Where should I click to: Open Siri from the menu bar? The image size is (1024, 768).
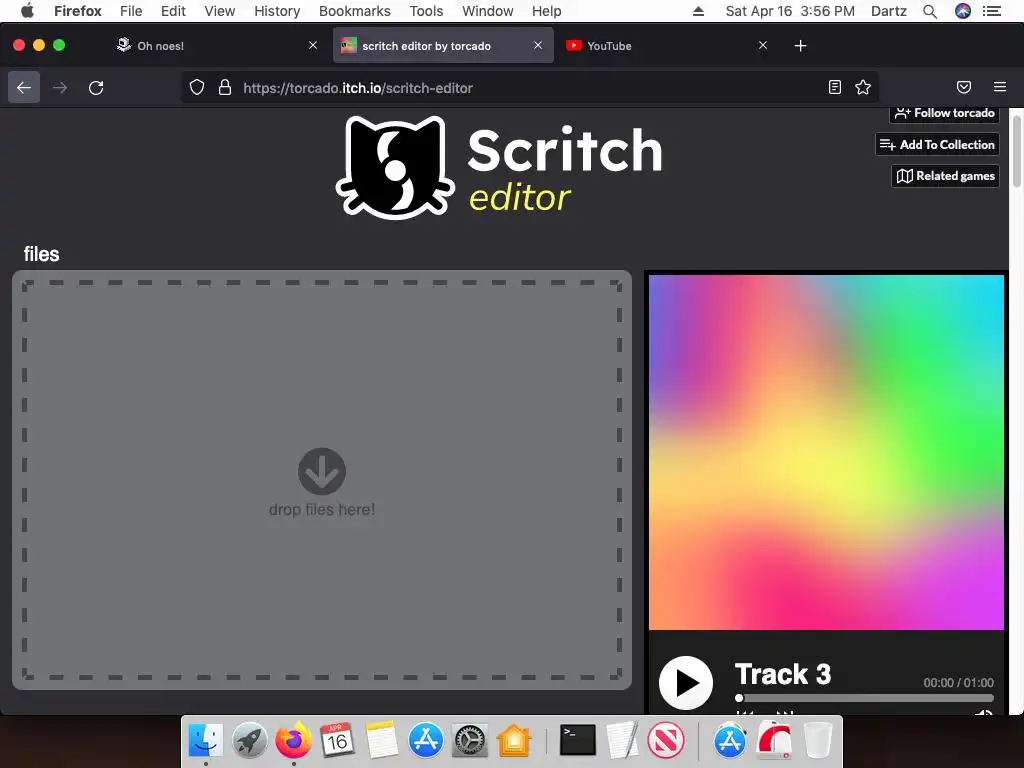pyautogui.click(x=963, y=11)
